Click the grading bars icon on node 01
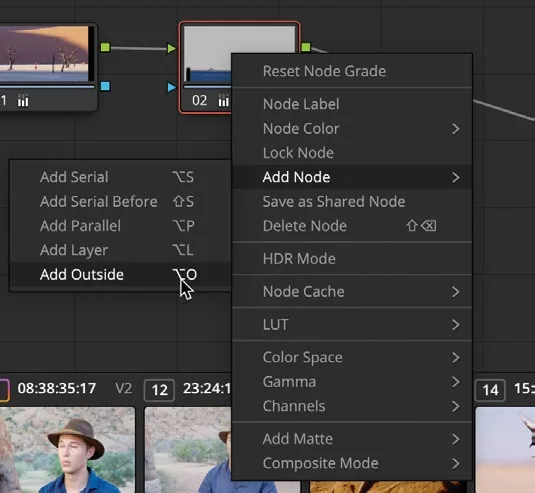 [x=23, y=100]
